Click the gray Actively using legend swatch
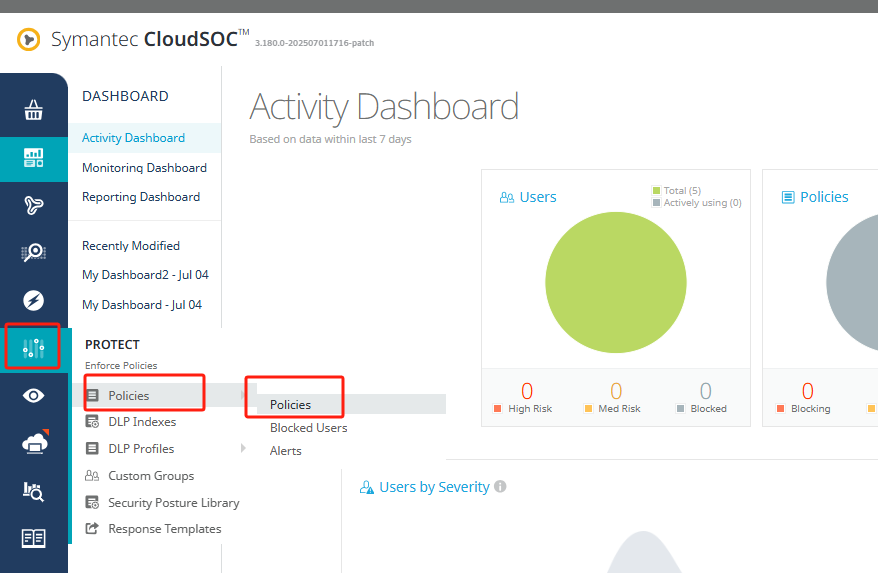Viewport: 878px width, 573px height. click(x=656, y=203)
